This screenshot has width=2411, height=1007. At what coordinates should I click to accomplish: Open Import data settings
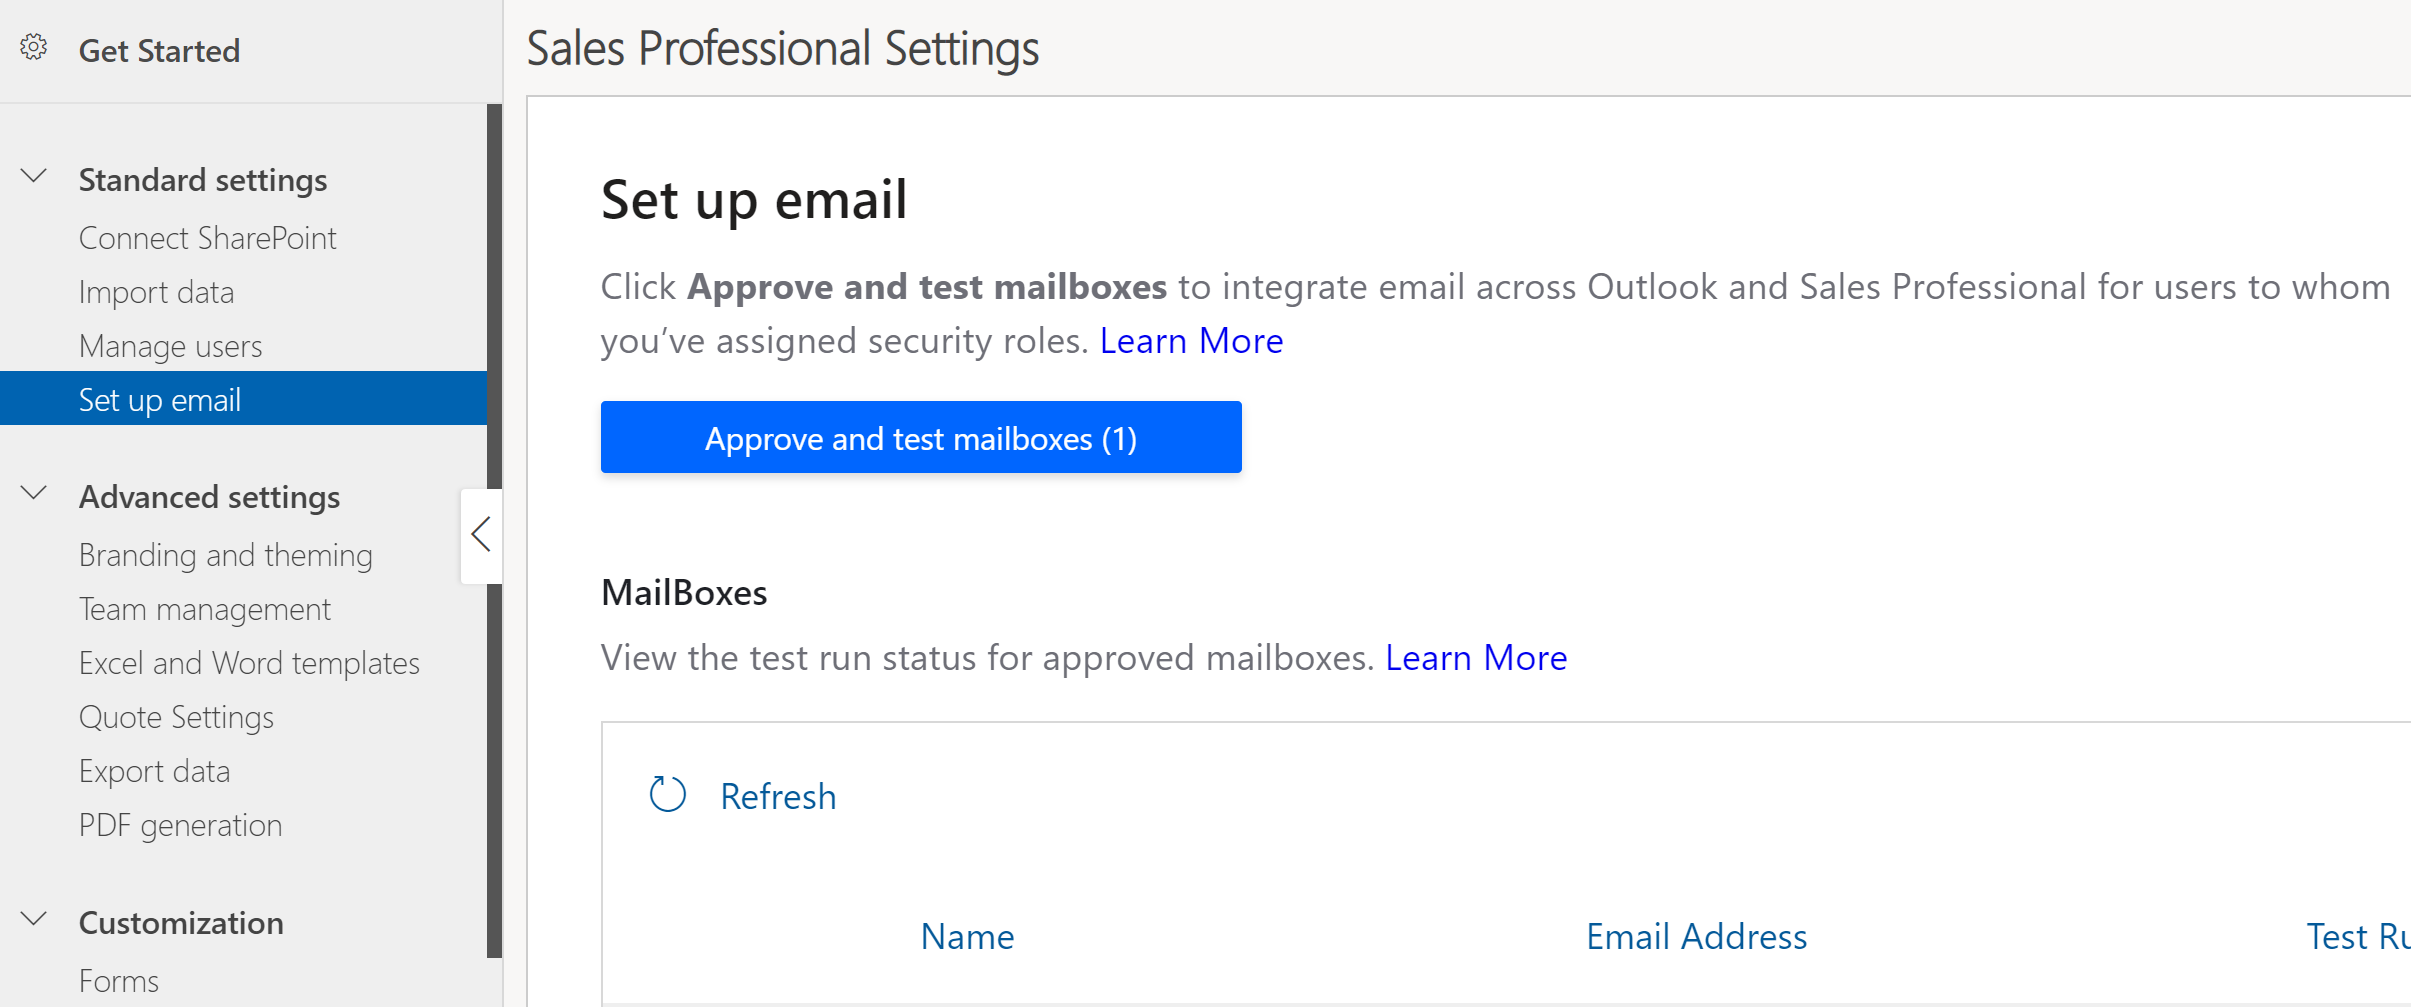point(156,292)
